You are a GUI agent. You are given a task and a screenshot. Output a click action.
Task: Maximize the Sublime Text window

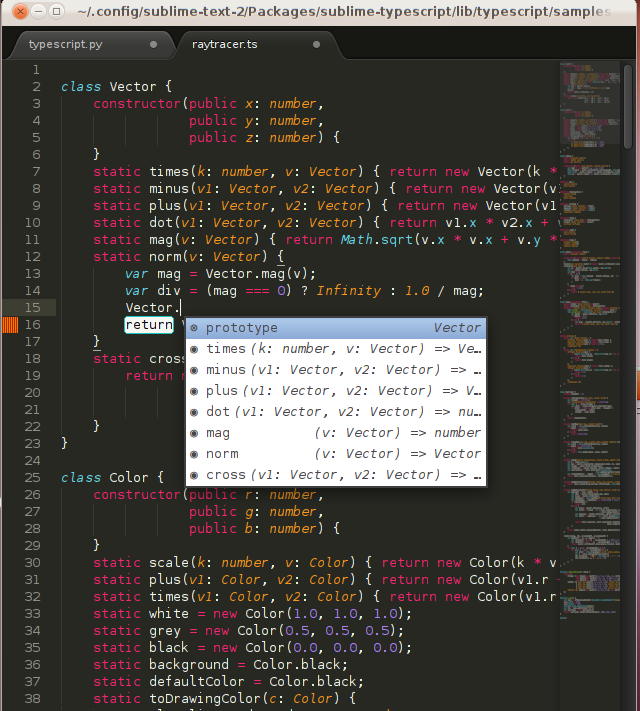(x=57, y=11)
